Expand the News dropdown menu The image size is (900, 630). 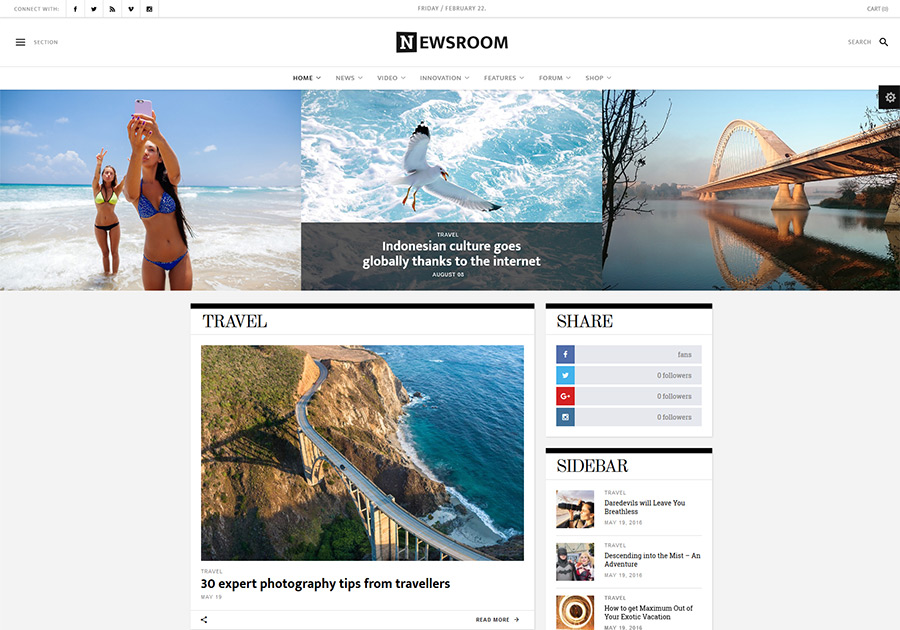click(349, 78)
